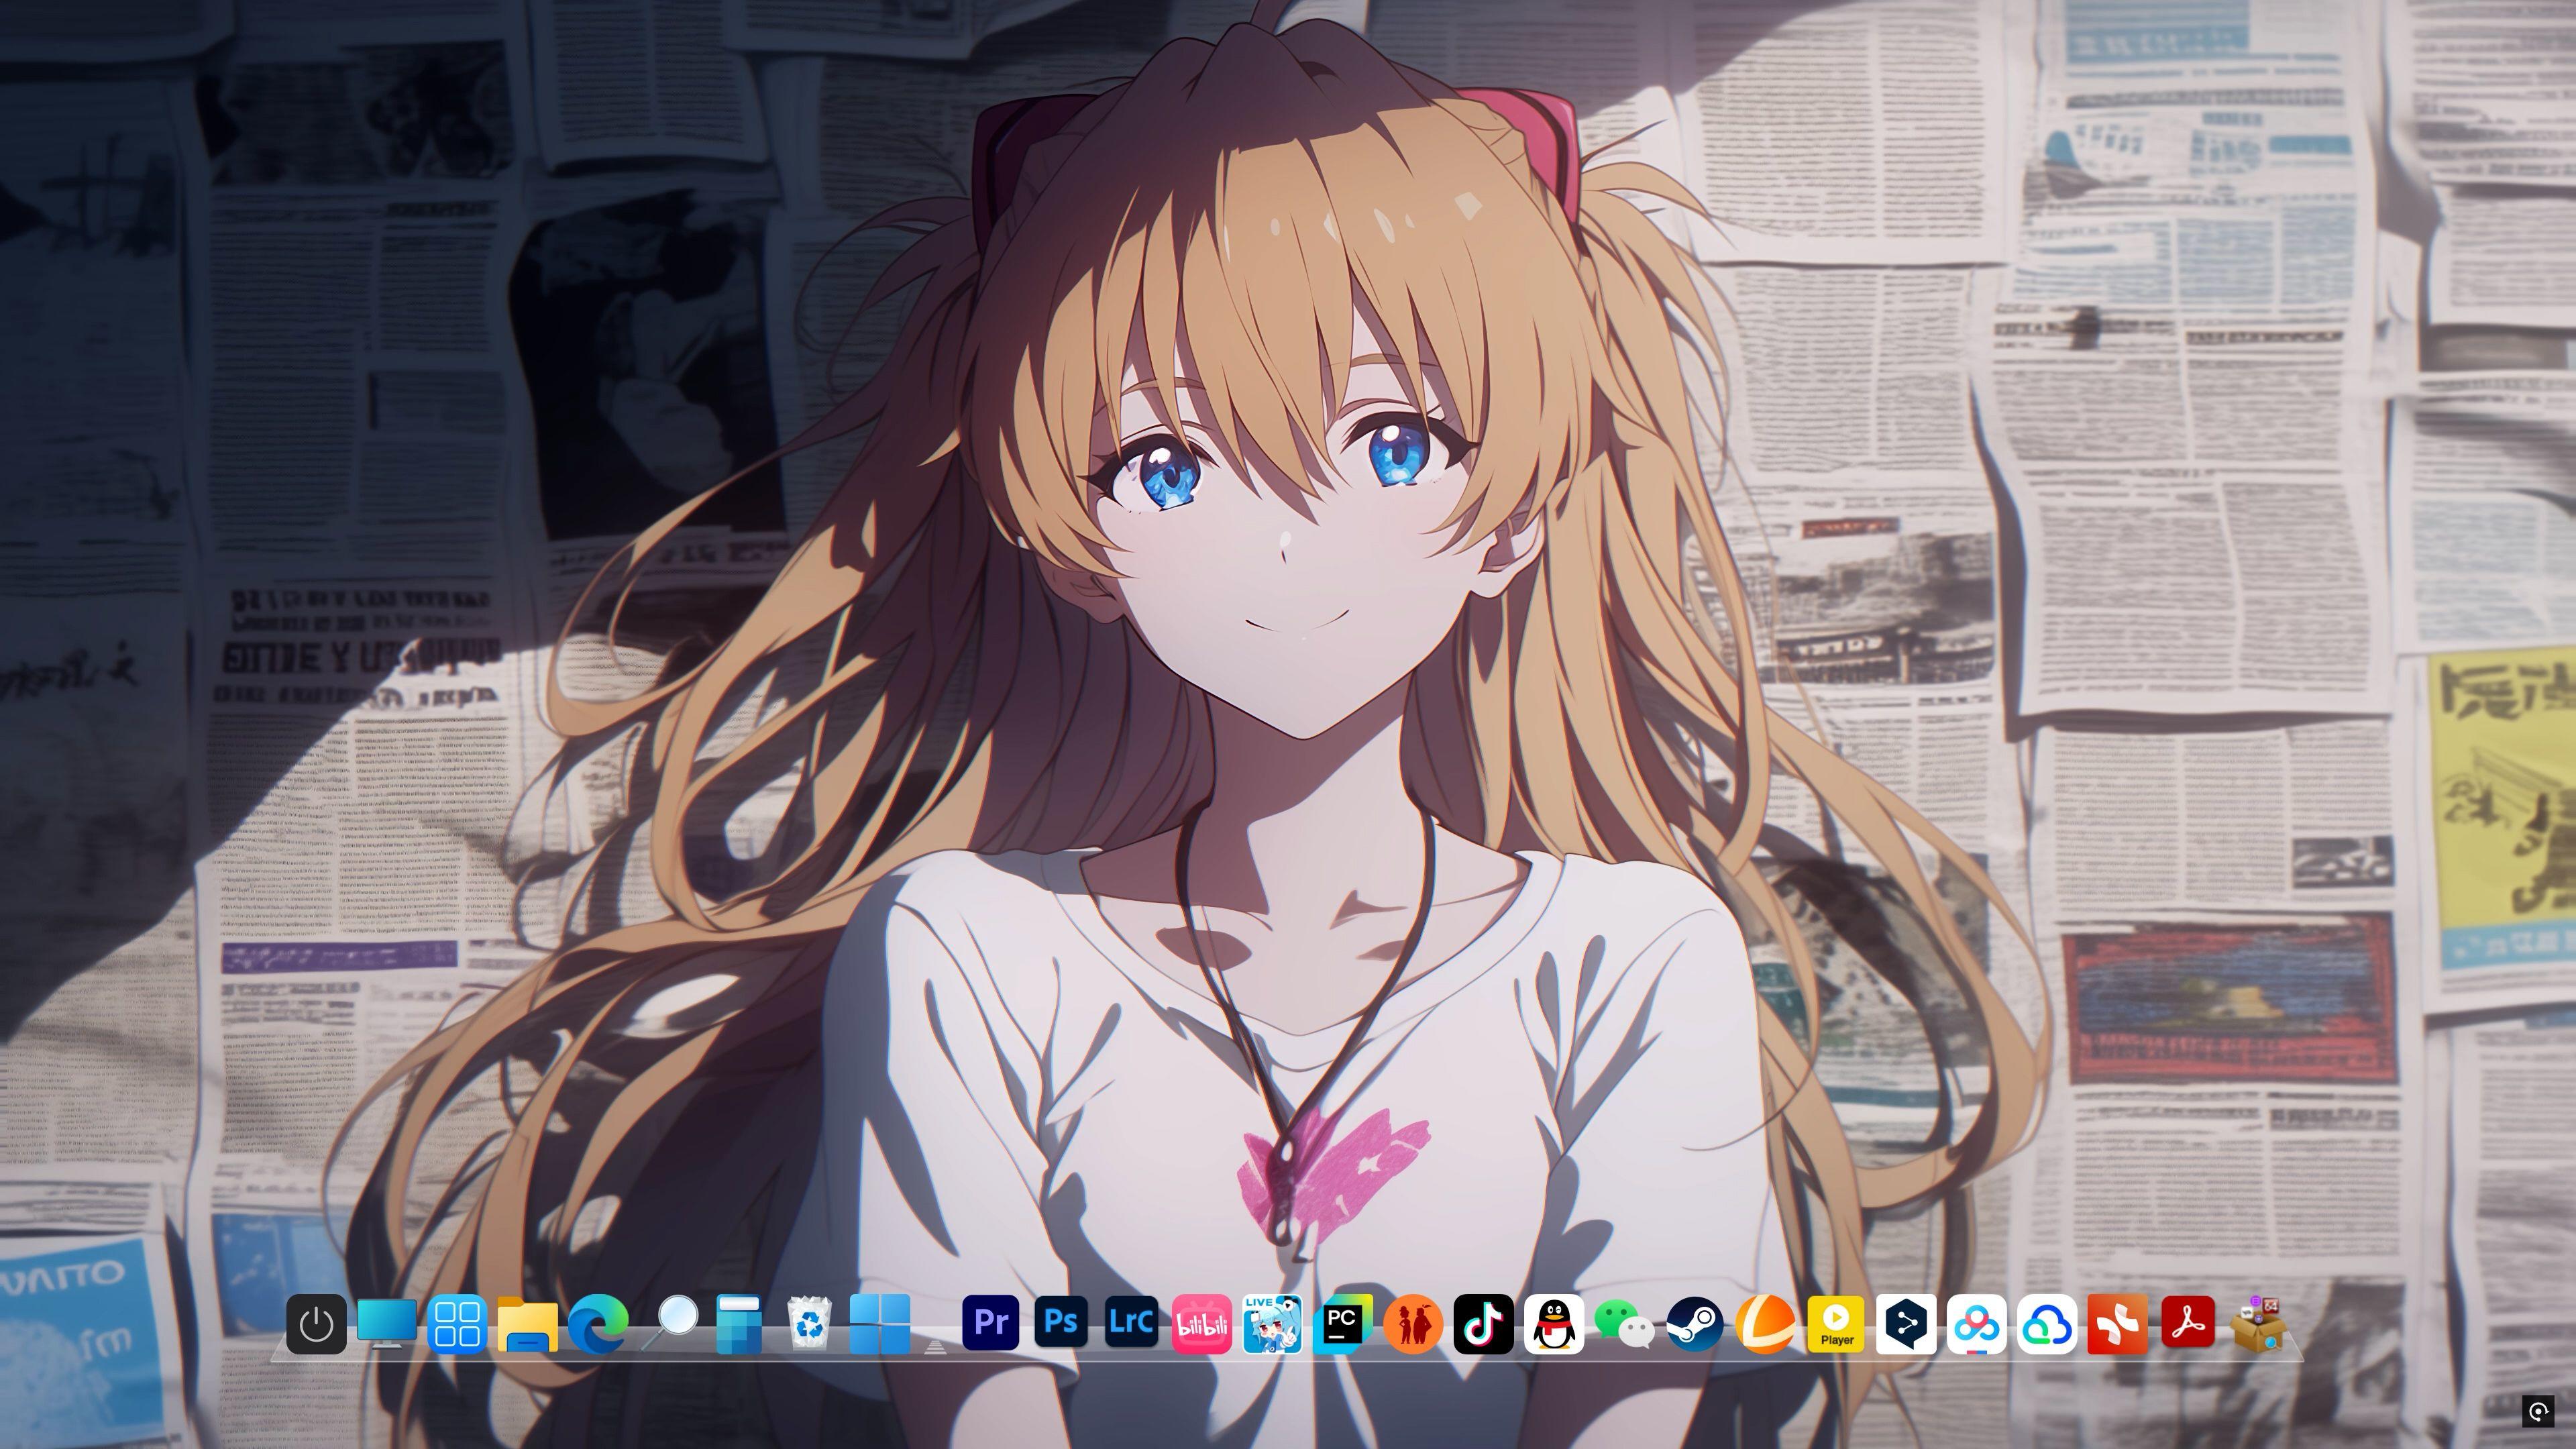
Task: Open the blue-green cloud drive icon
Action: [x=2047, y=1325]
